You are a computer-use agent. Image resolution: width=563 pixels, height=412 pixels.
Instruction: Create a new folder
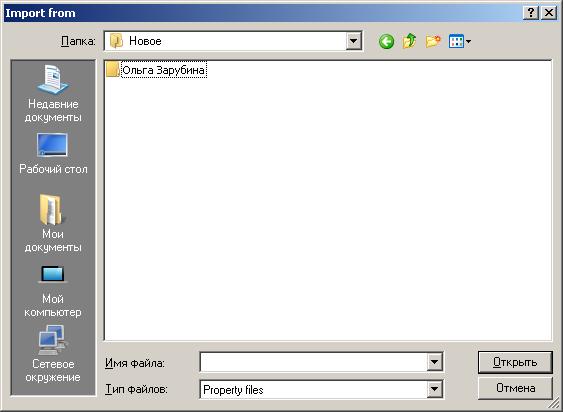click(433, 41)
